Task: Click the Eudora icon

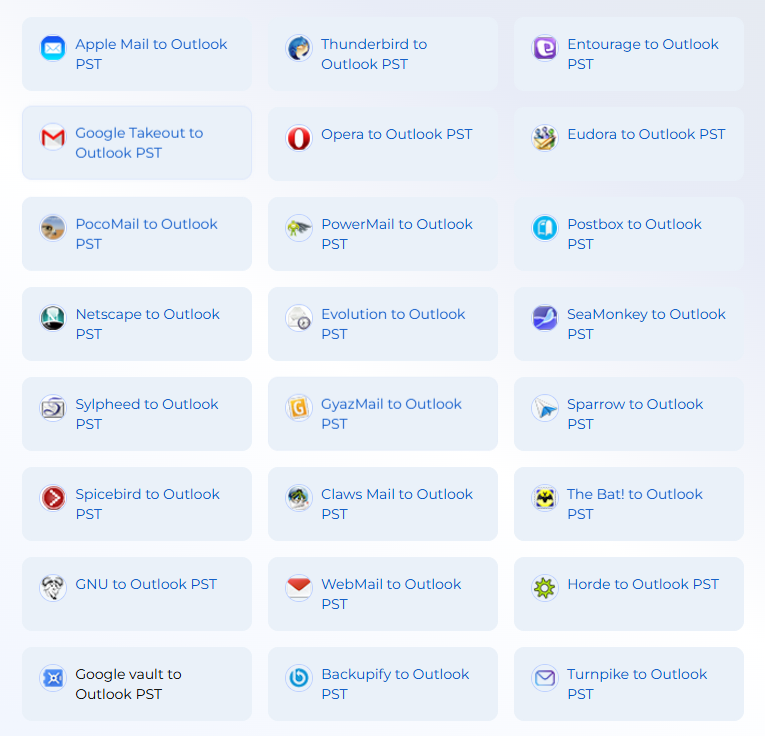Action: pos(545,138)
